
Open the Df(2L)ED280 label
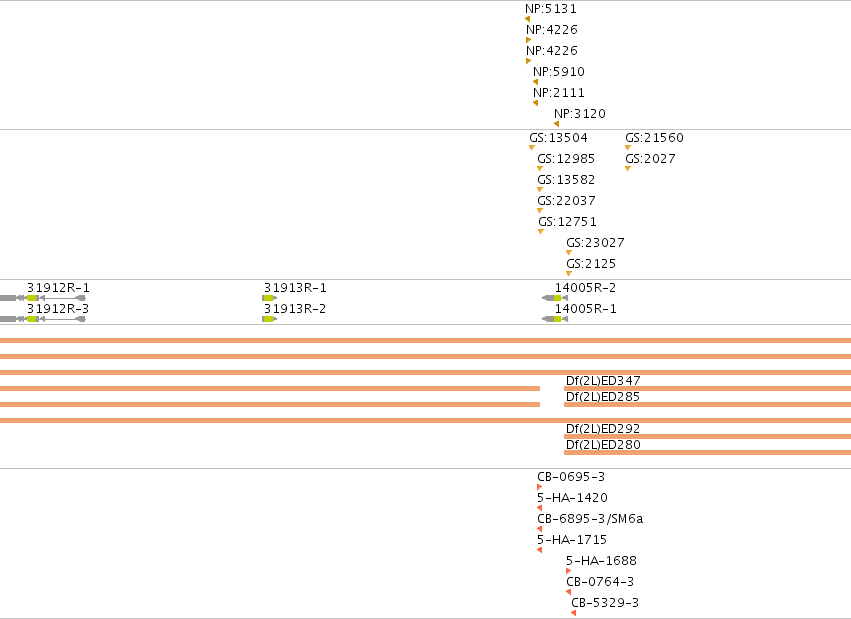pos(603,444)
